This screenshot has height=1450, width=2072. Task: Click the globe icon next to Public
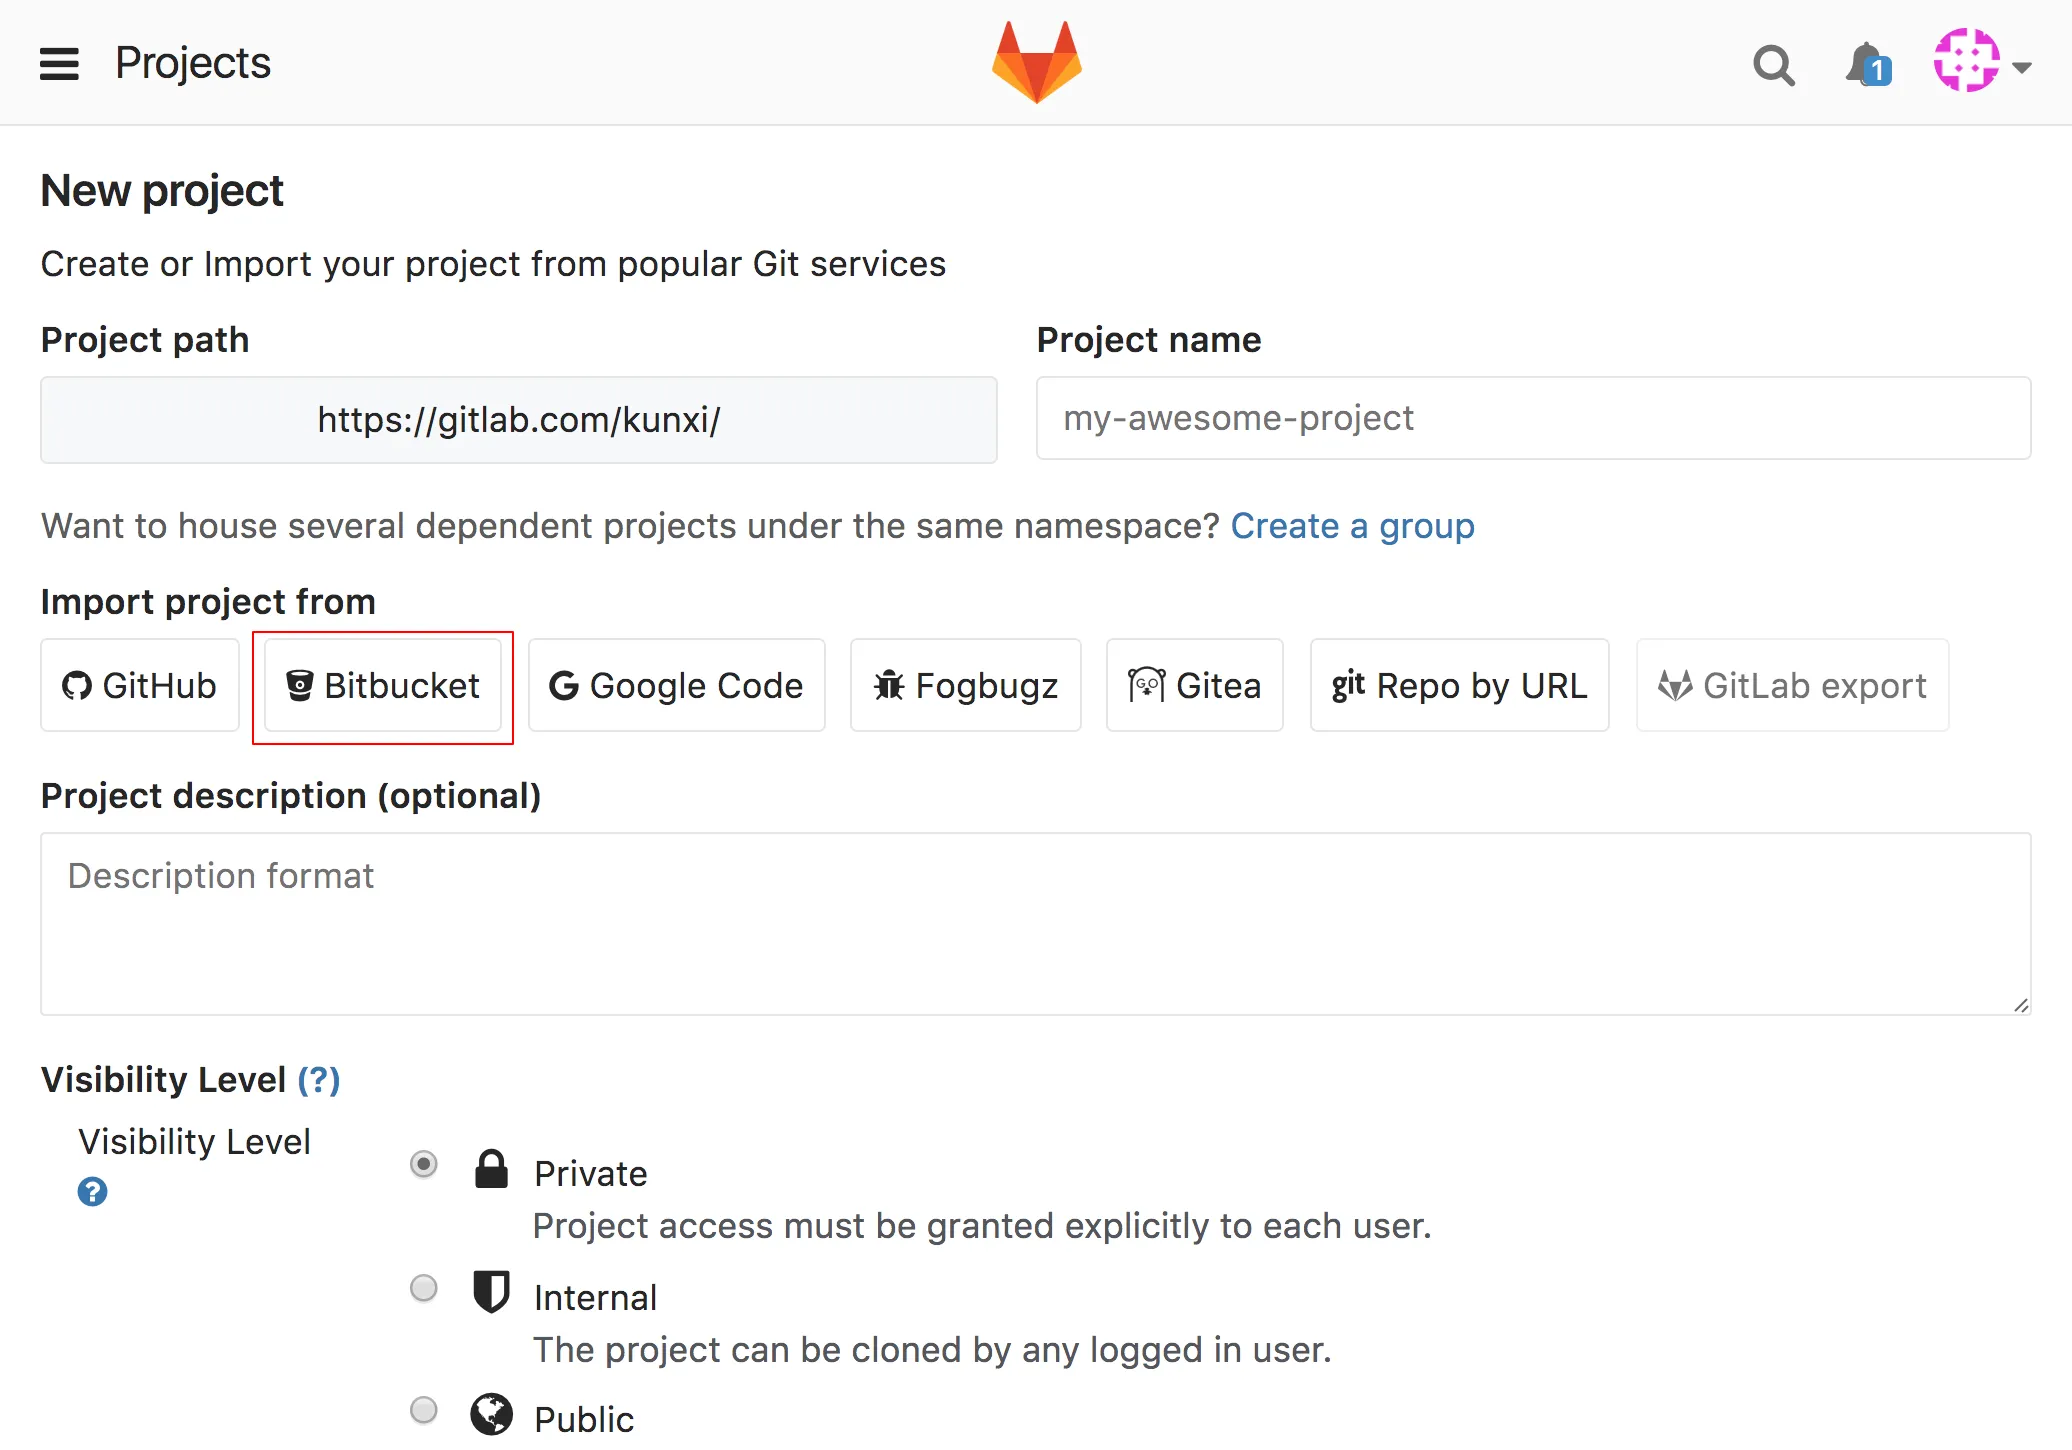(491, 1414)
